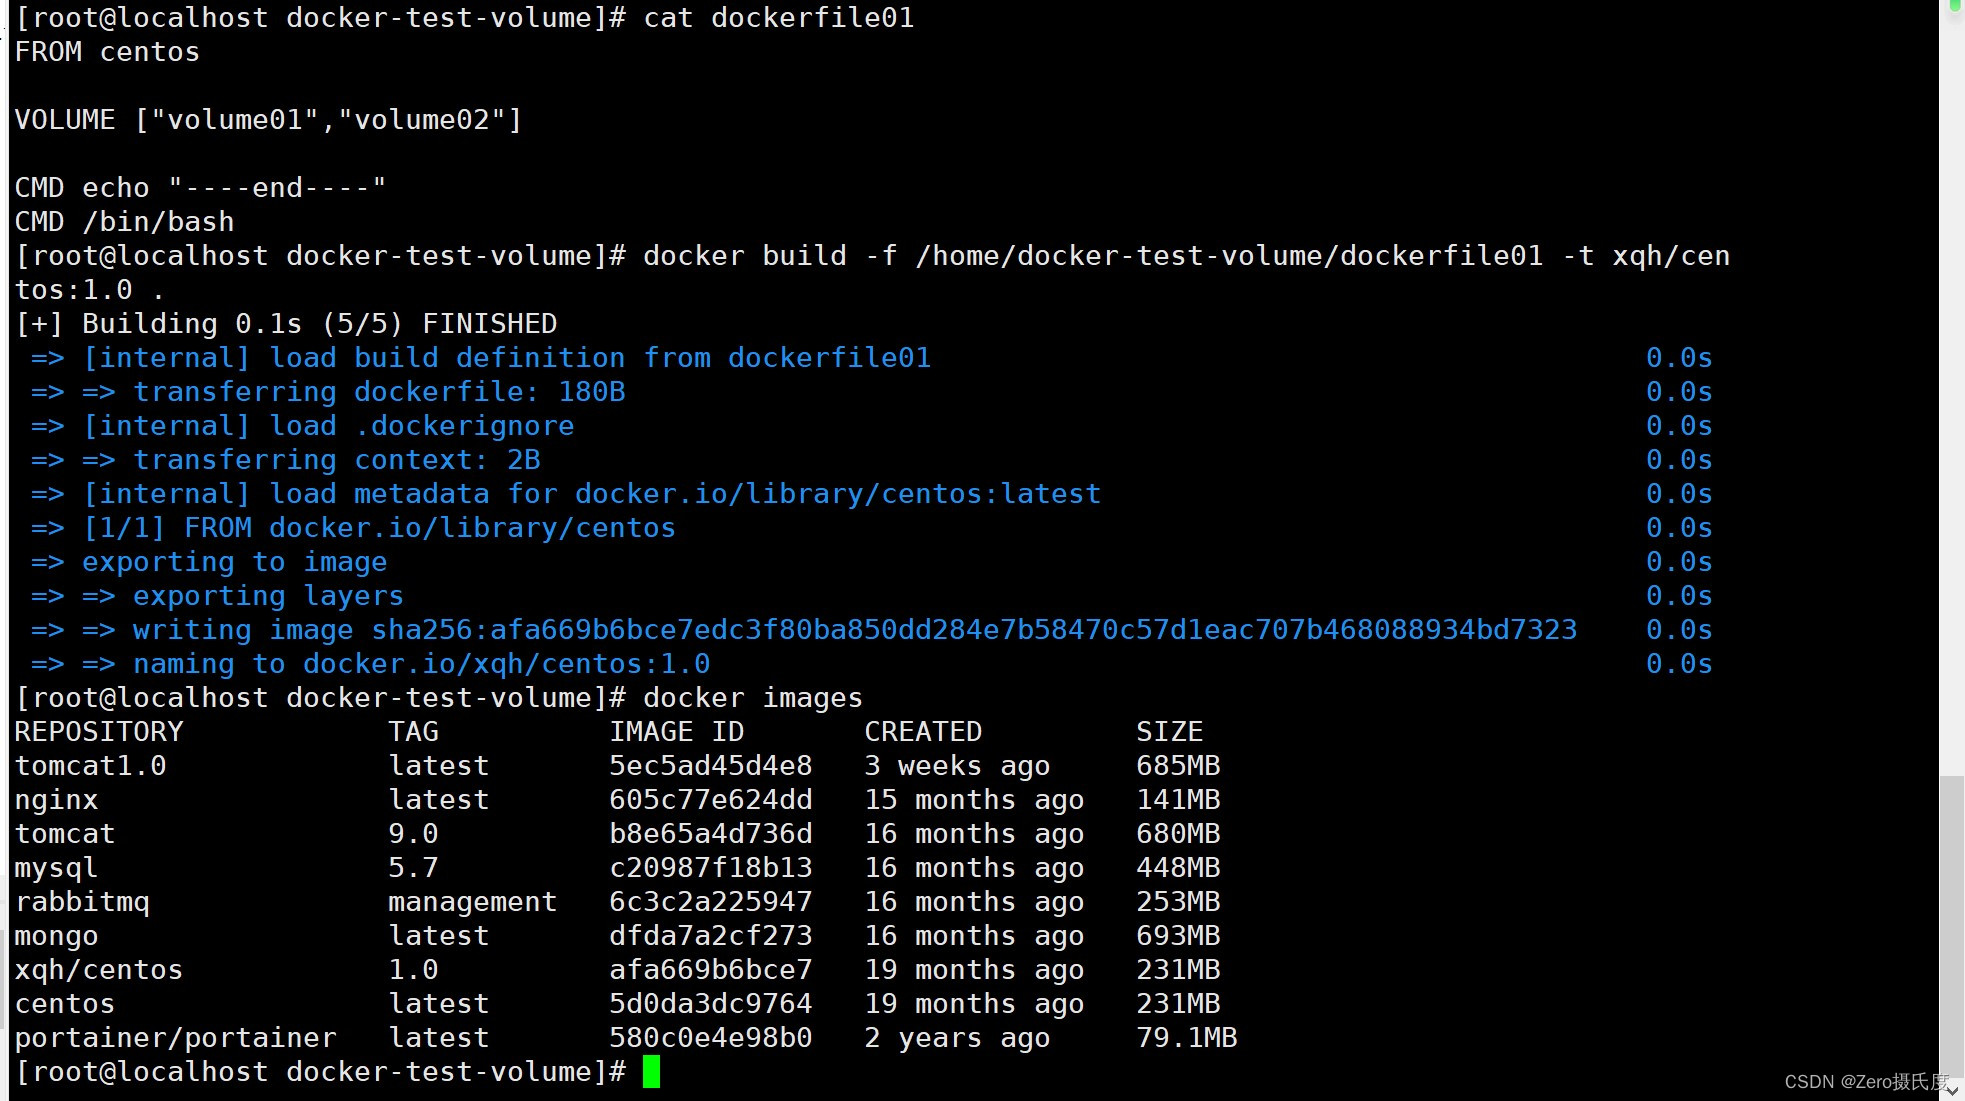The image size is (1965, 1101).
Task: Click the green terminal cursor block
Action: click(651, 1072)
